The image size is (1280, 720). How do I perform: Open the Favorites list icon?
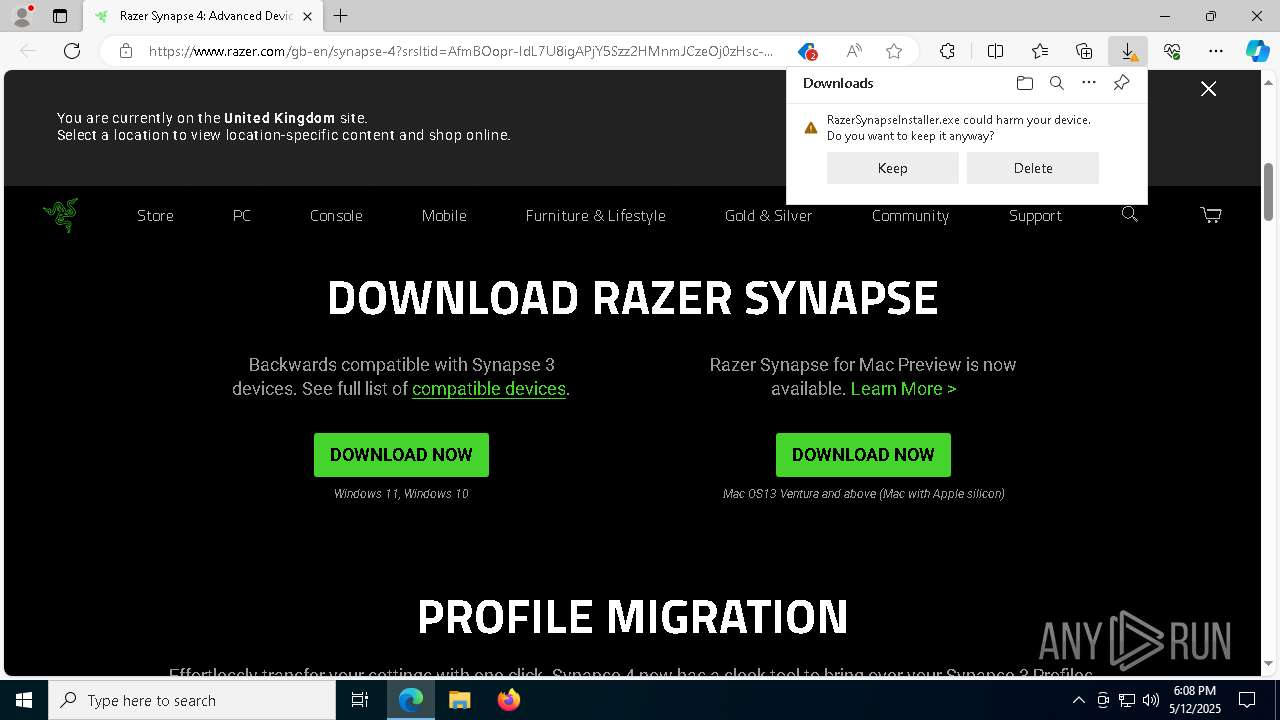click(x=1040, y=51)
